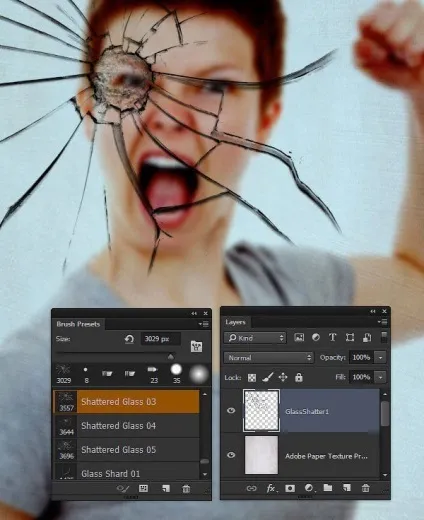Create new brush preset
Image resolution: width=424 pixels, height=520 pixels.
click(166, 489)
